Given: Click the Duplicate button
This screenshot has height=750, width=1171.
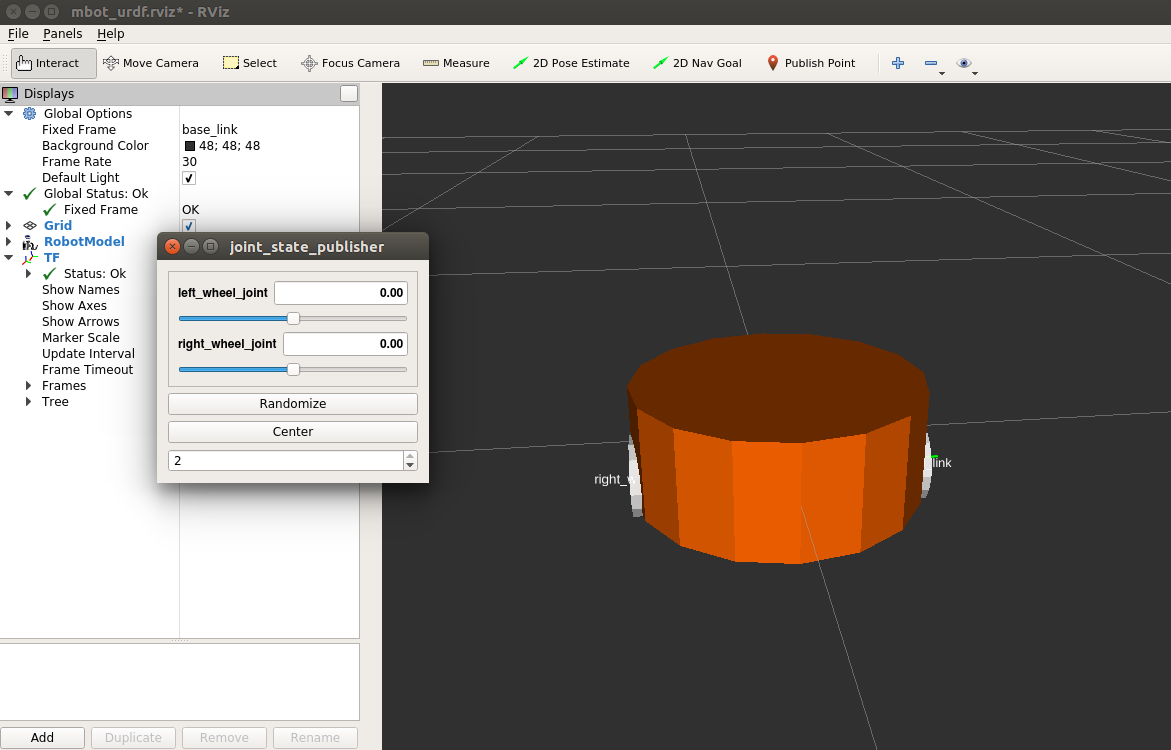Looking at the screenshot, I should click(133, 738).
